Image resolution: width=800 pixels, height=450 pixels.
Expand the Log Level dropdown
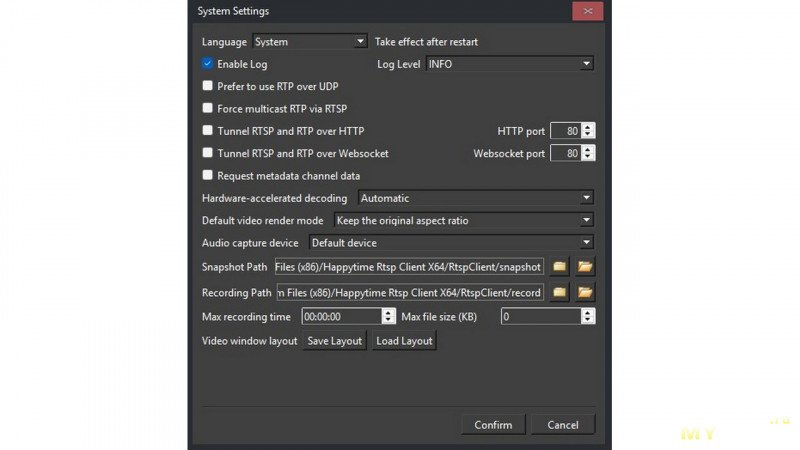coord(510,64)
